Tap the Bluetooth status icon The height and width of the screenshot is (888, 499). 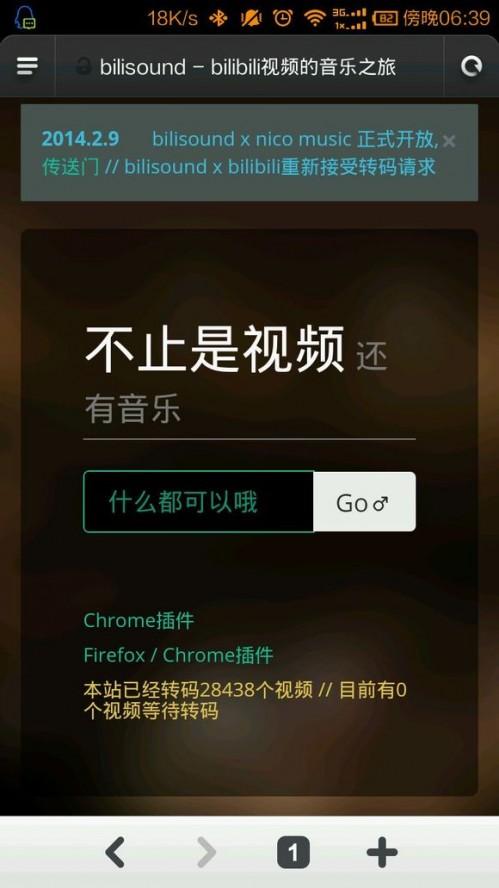[218, 18]
